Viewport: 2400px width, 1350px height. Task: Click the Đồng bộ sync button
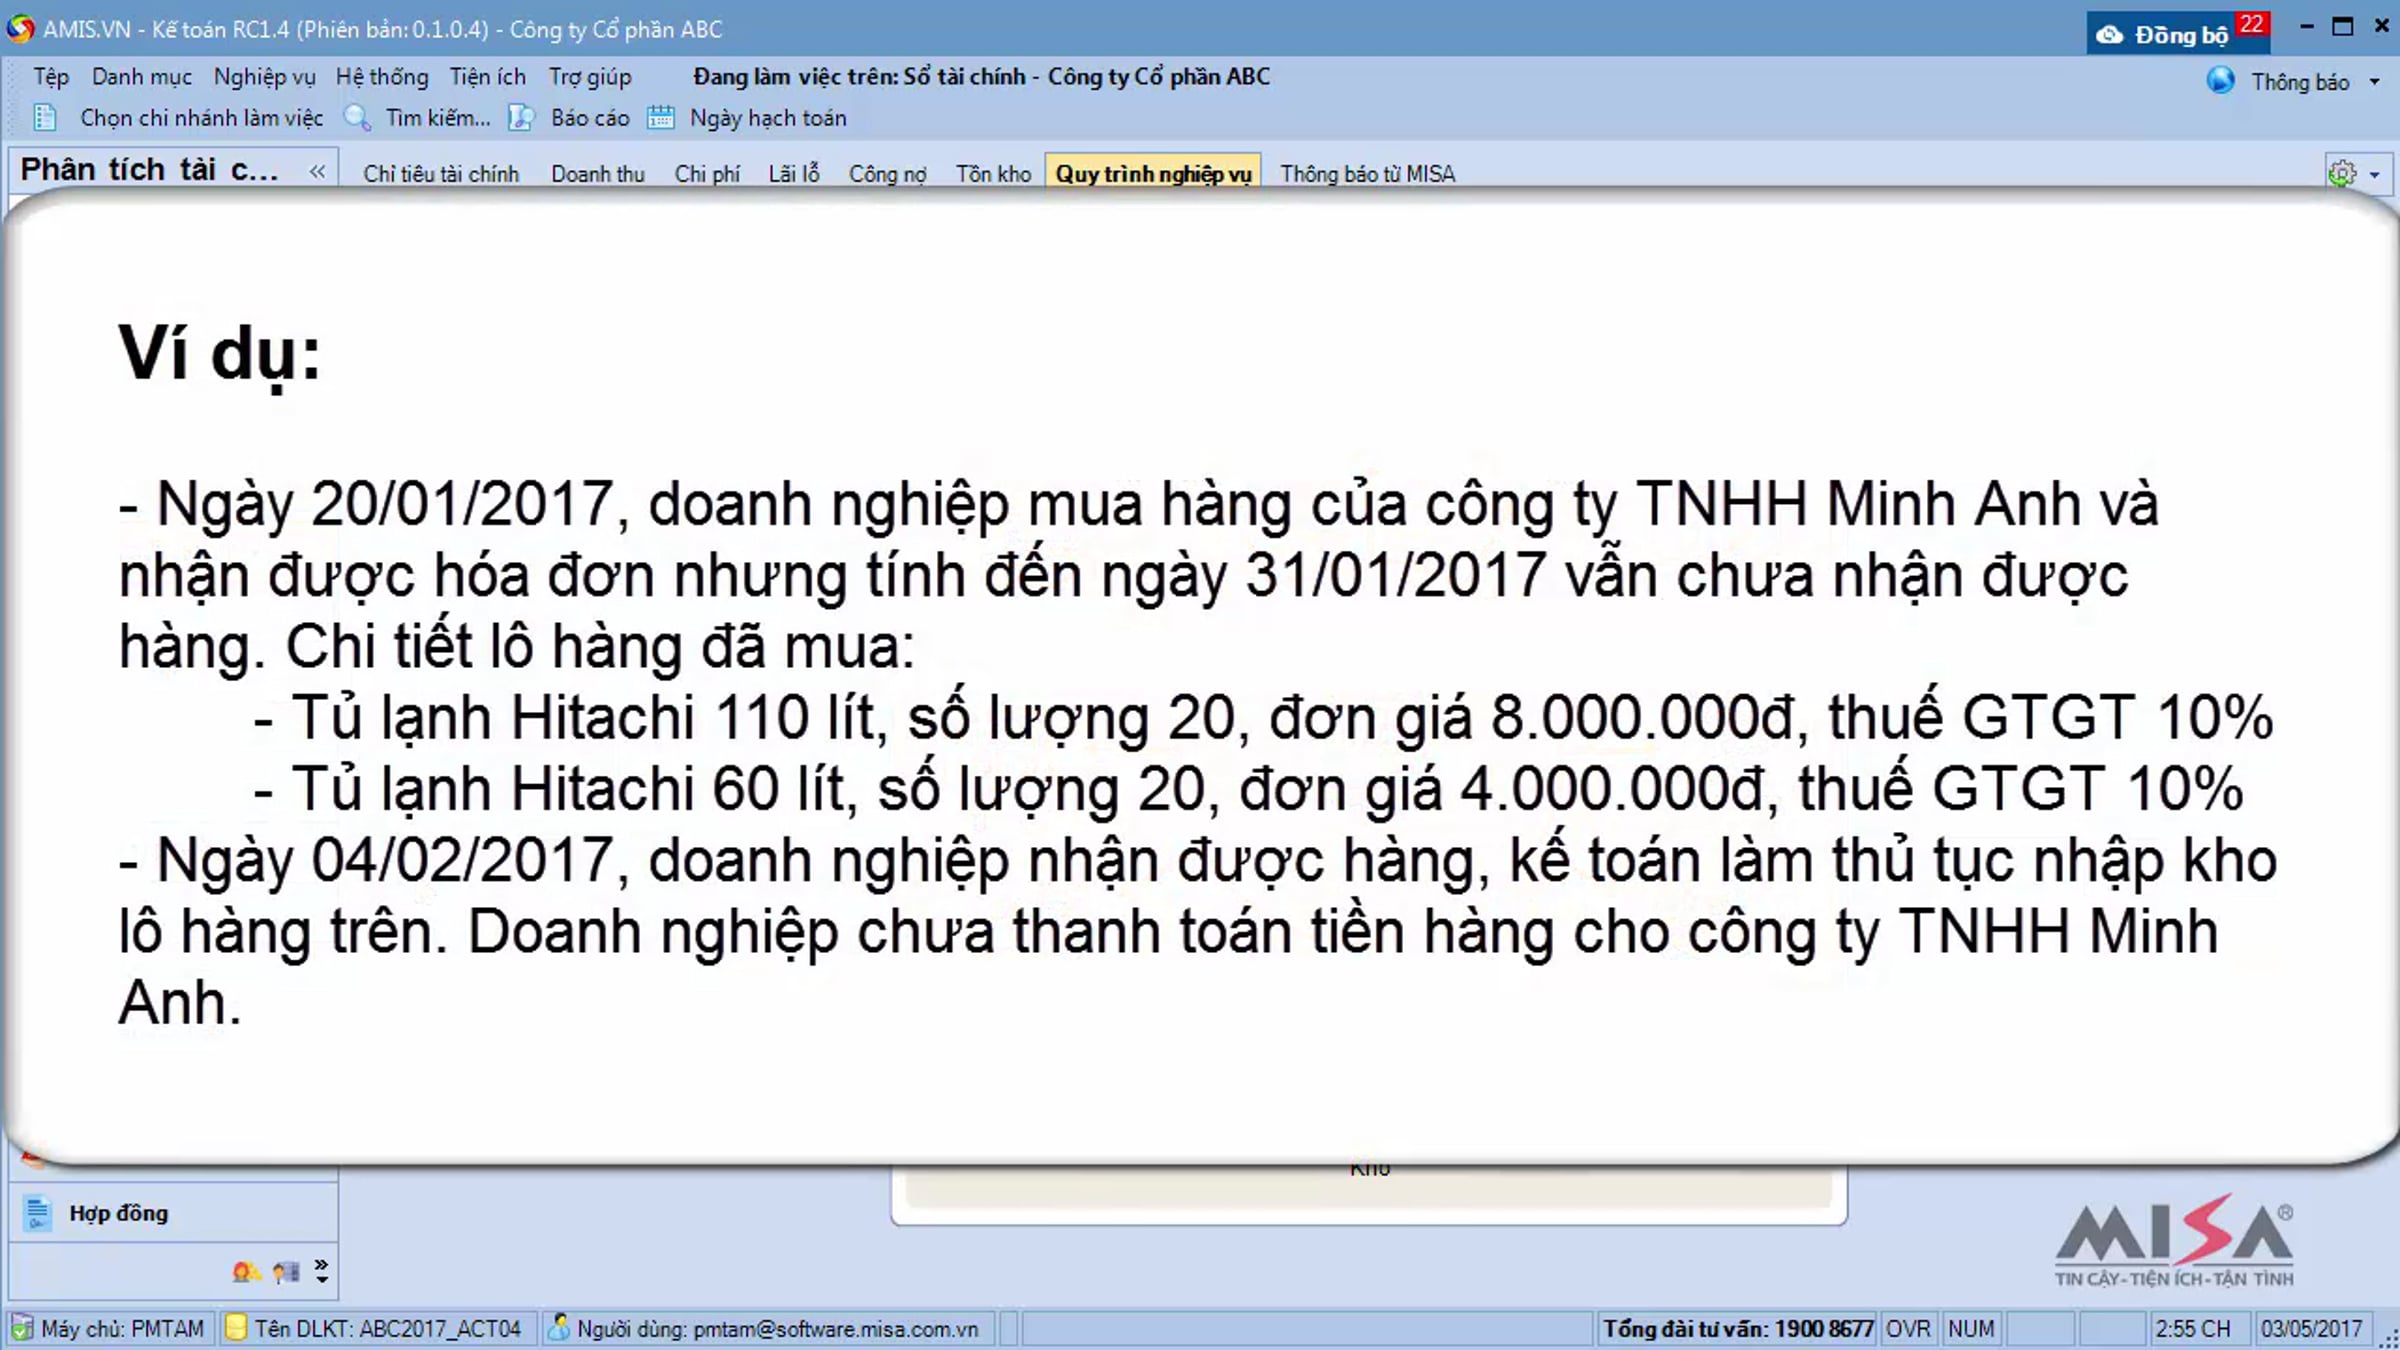pos(2178,34)
